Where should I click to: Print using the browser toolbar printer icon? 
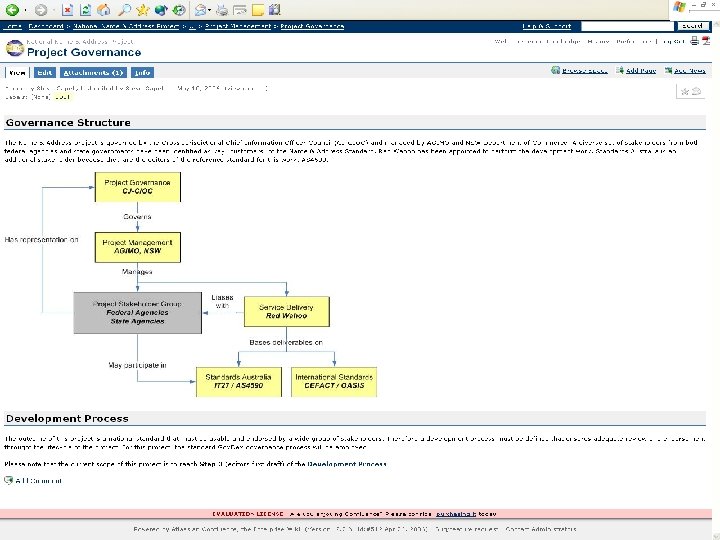pos(222,10)
